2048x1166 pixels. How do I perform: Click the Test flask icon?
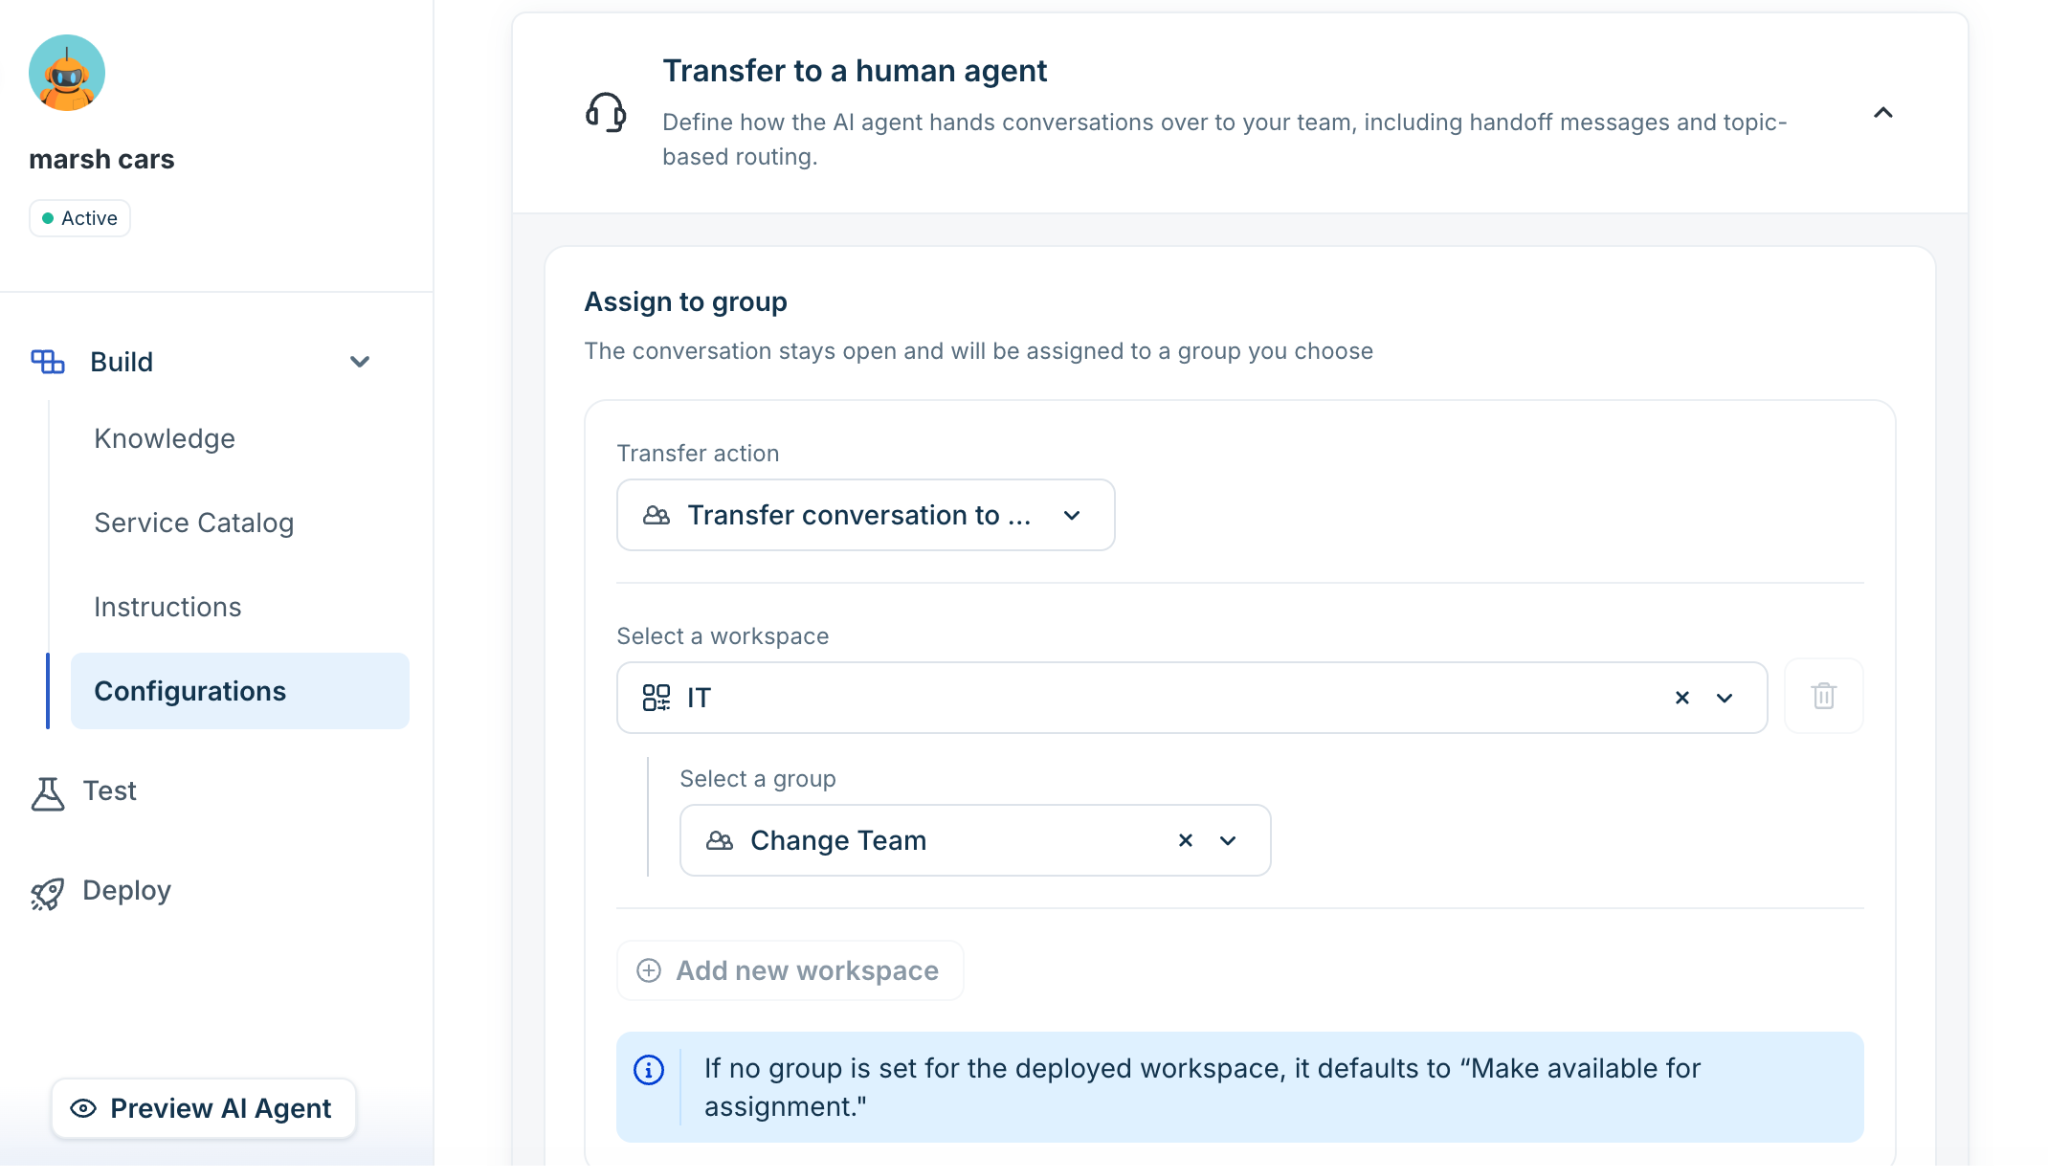click(47, 793)
